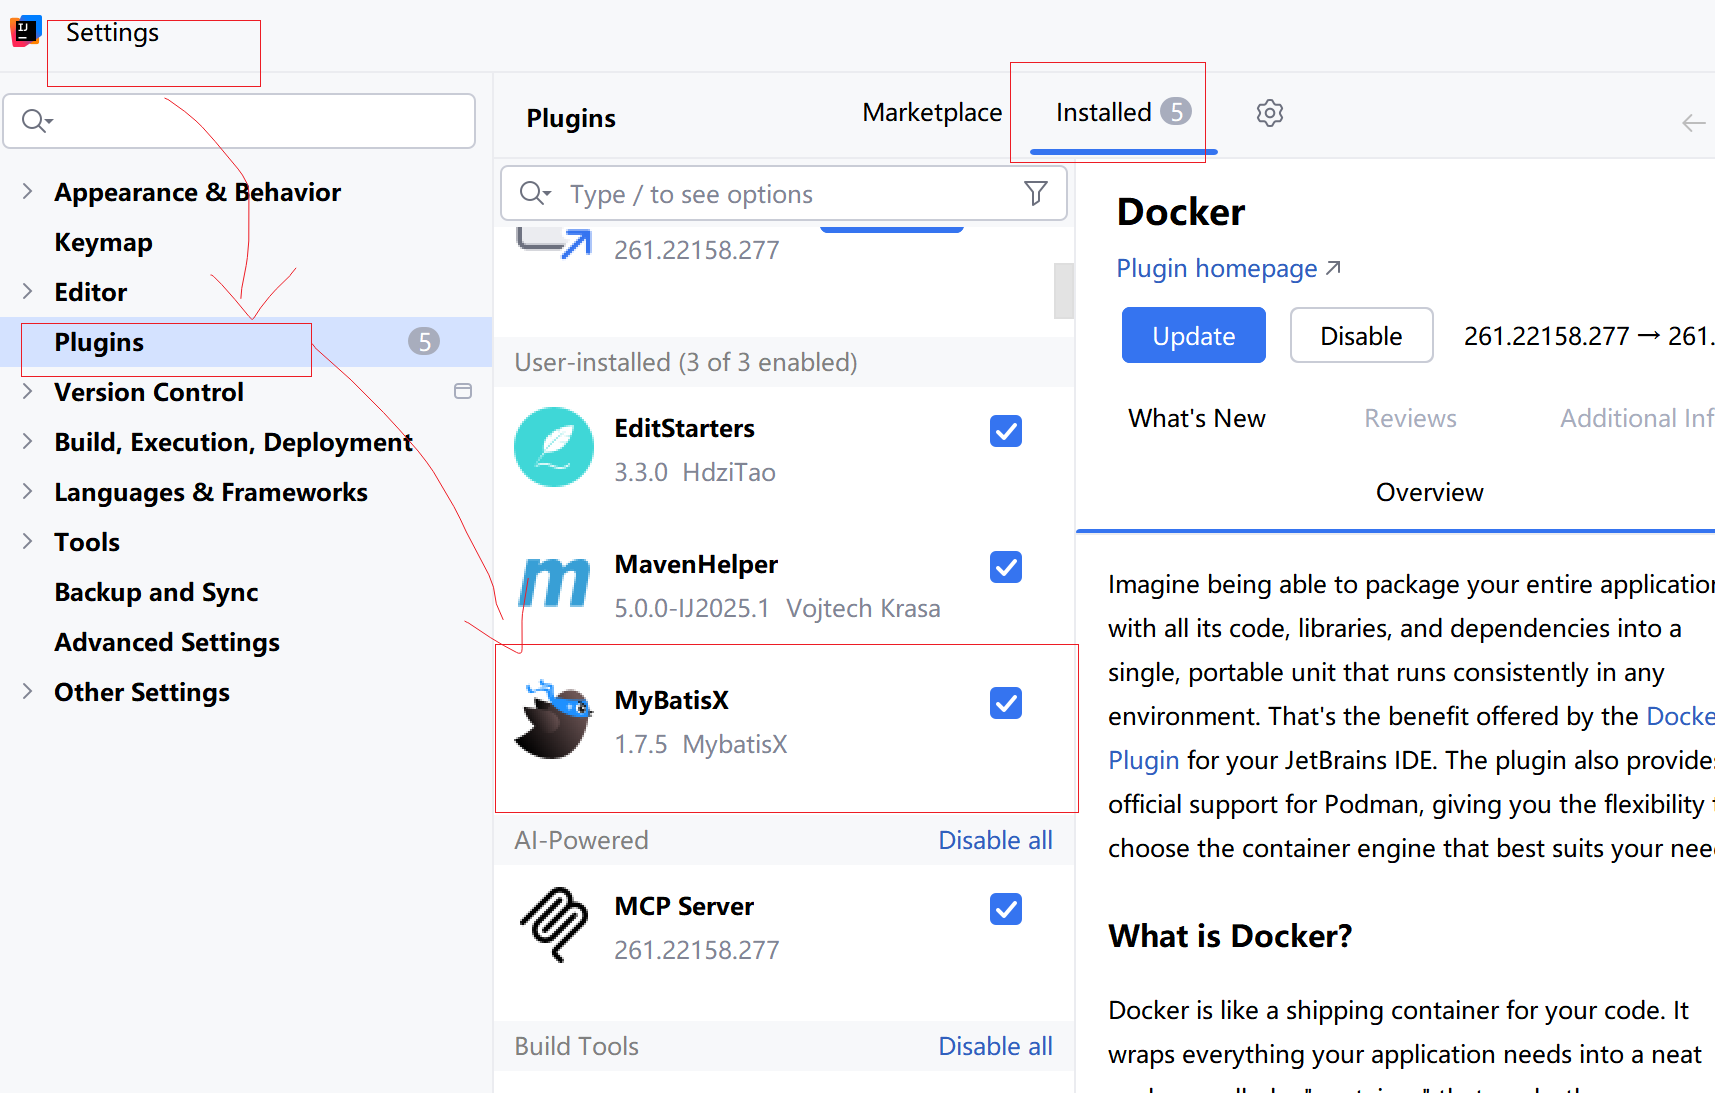The height and width of the screenshot is (1093, 1715).
Task: Expand Languages & Frameworks node
Action: [x=27, y=491]
